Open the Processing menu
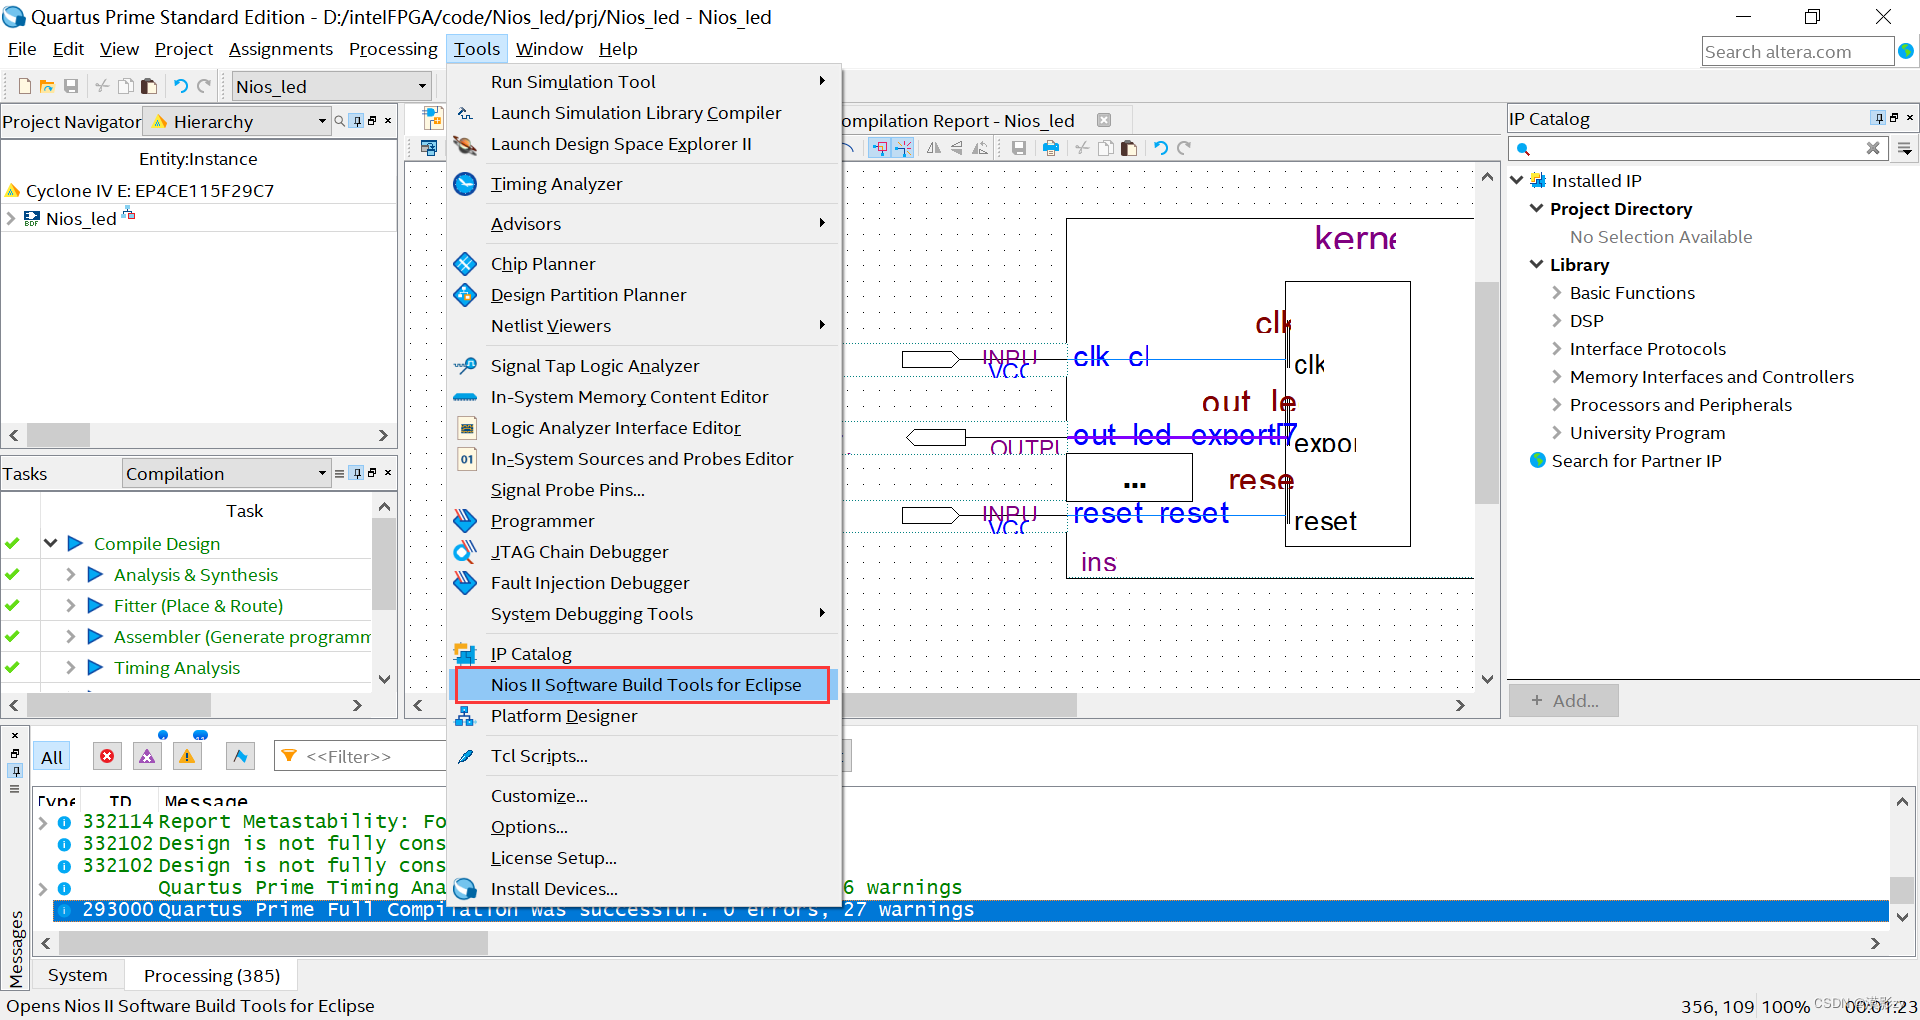This screenshot has width=1920, height=1020. tap(393, 49)
